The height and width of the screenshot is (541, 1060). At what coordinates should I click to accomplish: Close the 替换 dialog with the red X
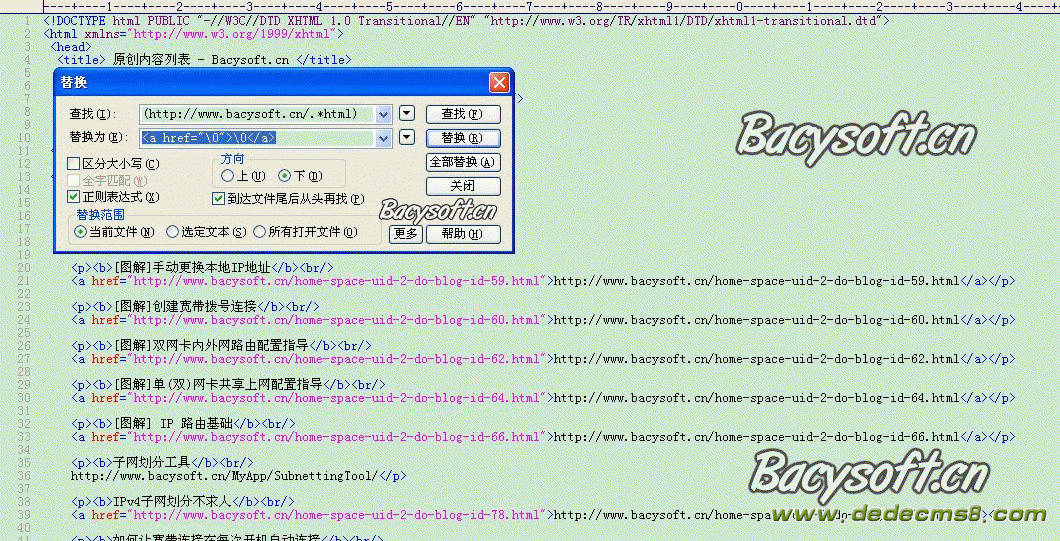click(x=499, y=83)
